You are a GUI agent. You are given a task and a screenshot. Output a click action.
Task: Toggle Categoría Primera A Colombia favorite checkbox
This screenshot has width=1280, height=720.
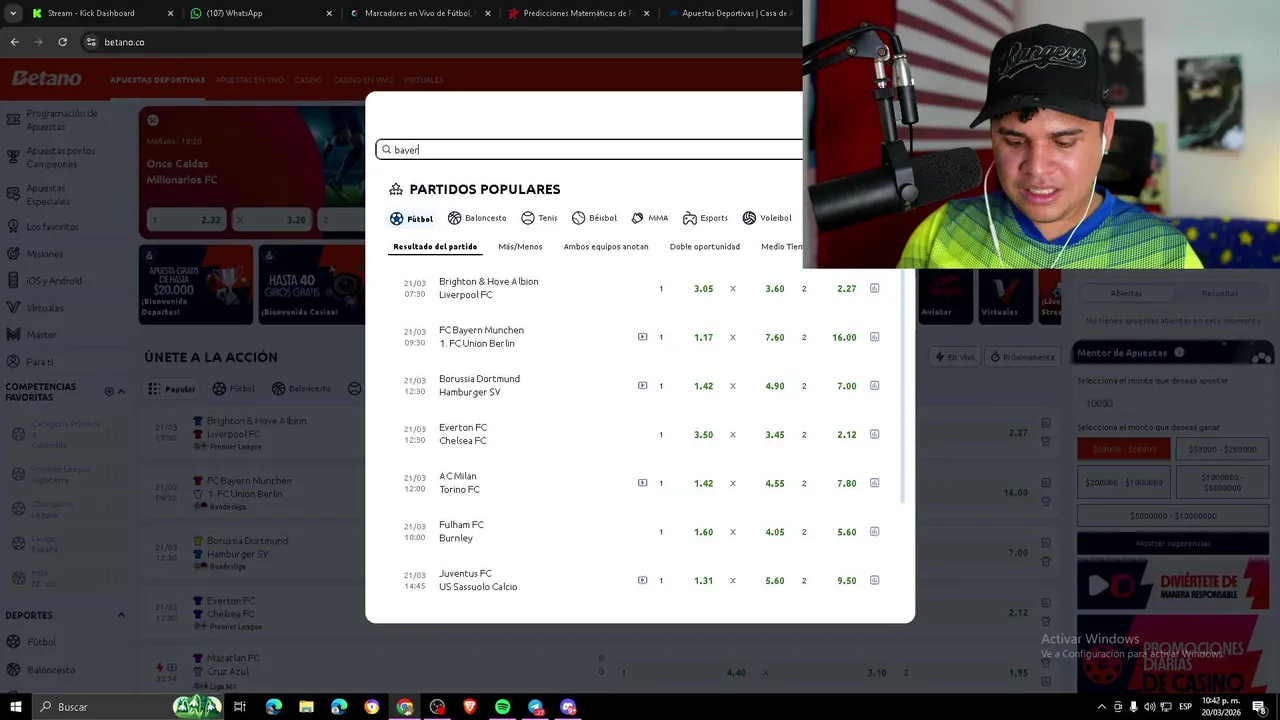[112, 433]
